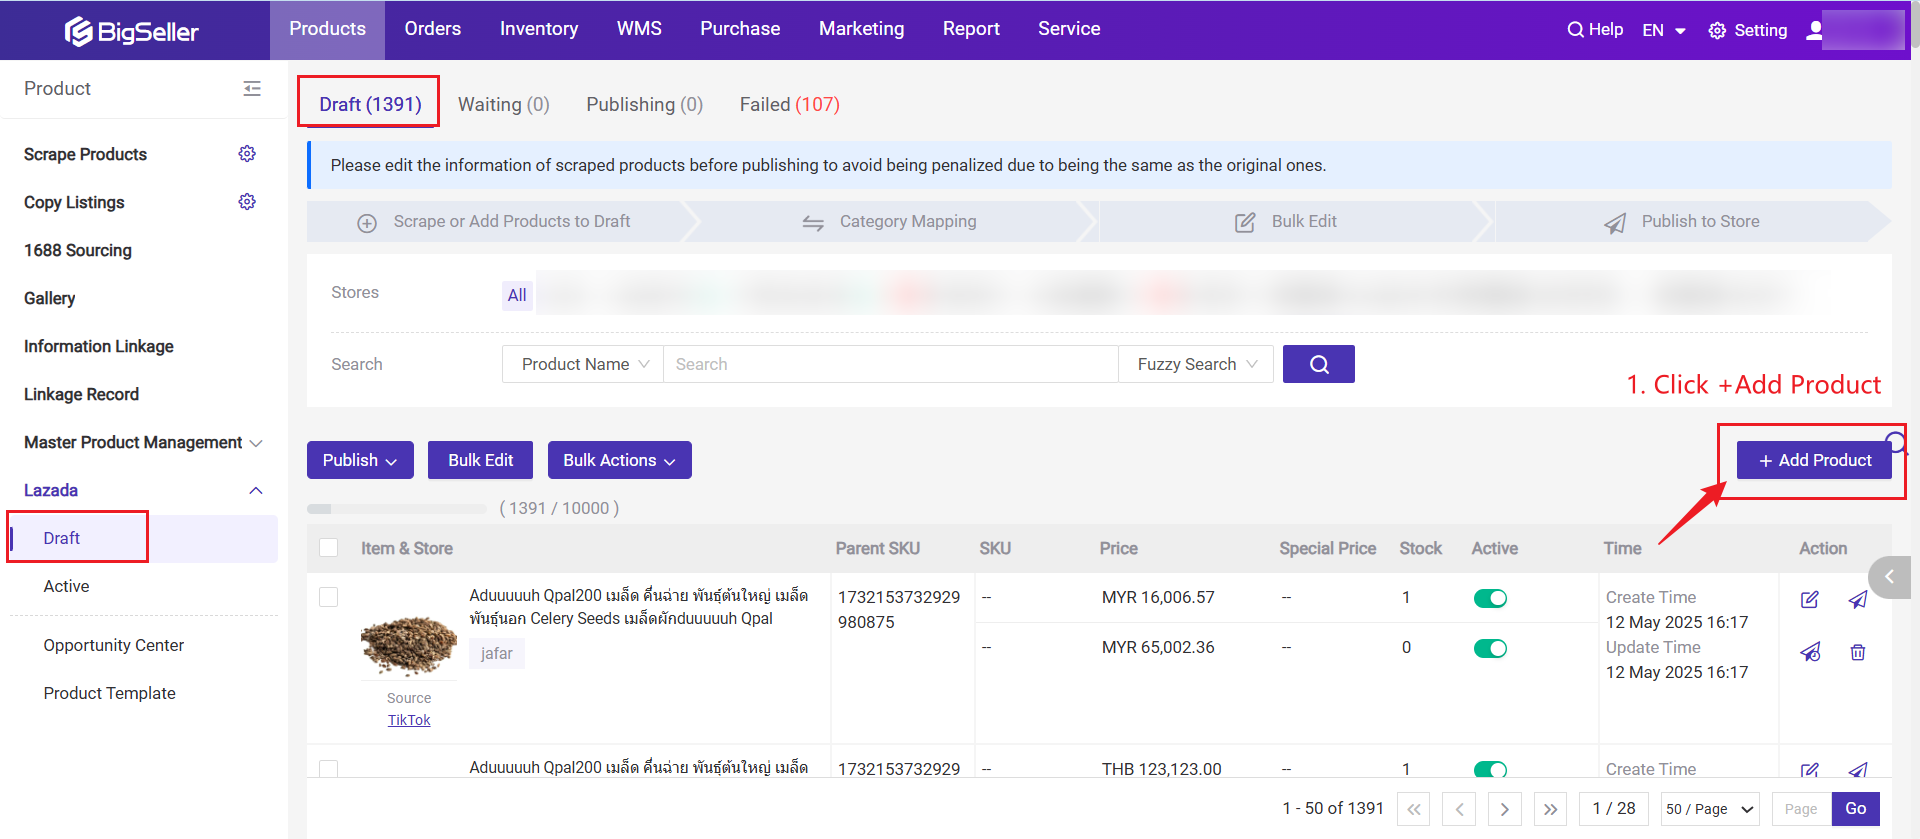This screenshot has width=1920, height=839.
Task: Go to previous page arrow
Action: coord(1459,809)
